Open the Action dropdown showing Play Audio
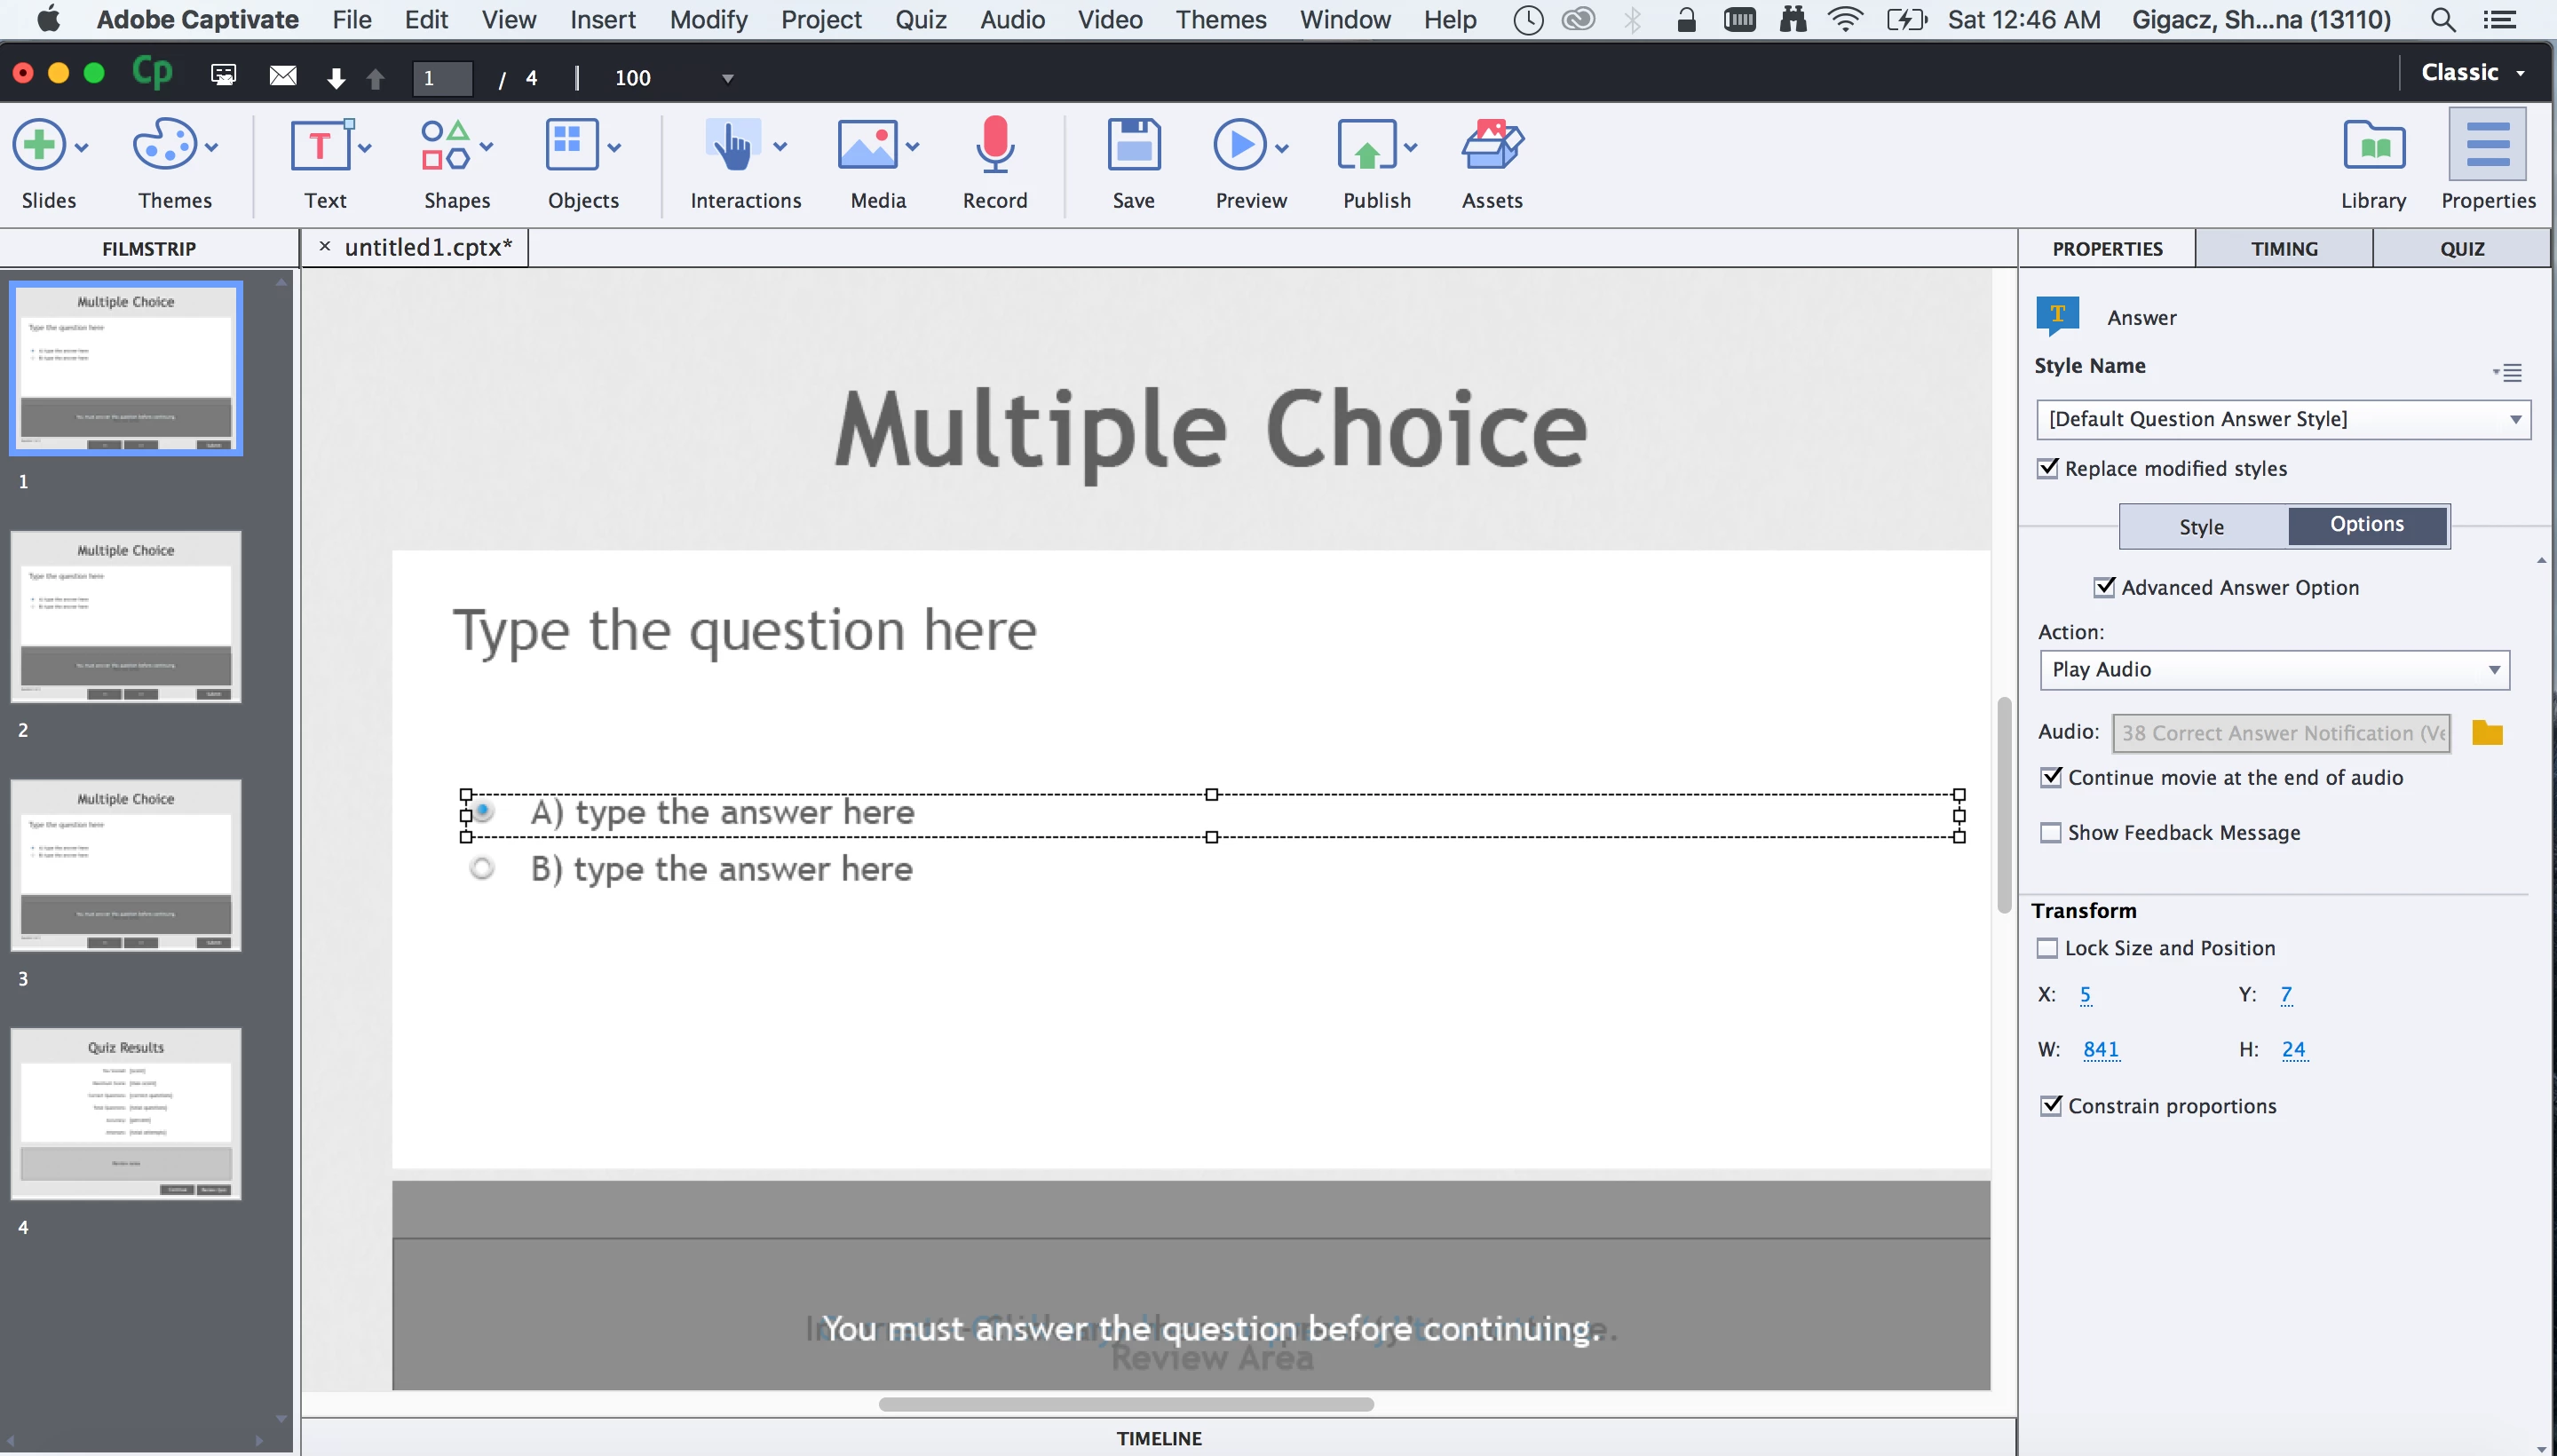The height and width of the screenshot is (1456, 2557). pyautogui.click(x=2273, y=670)
